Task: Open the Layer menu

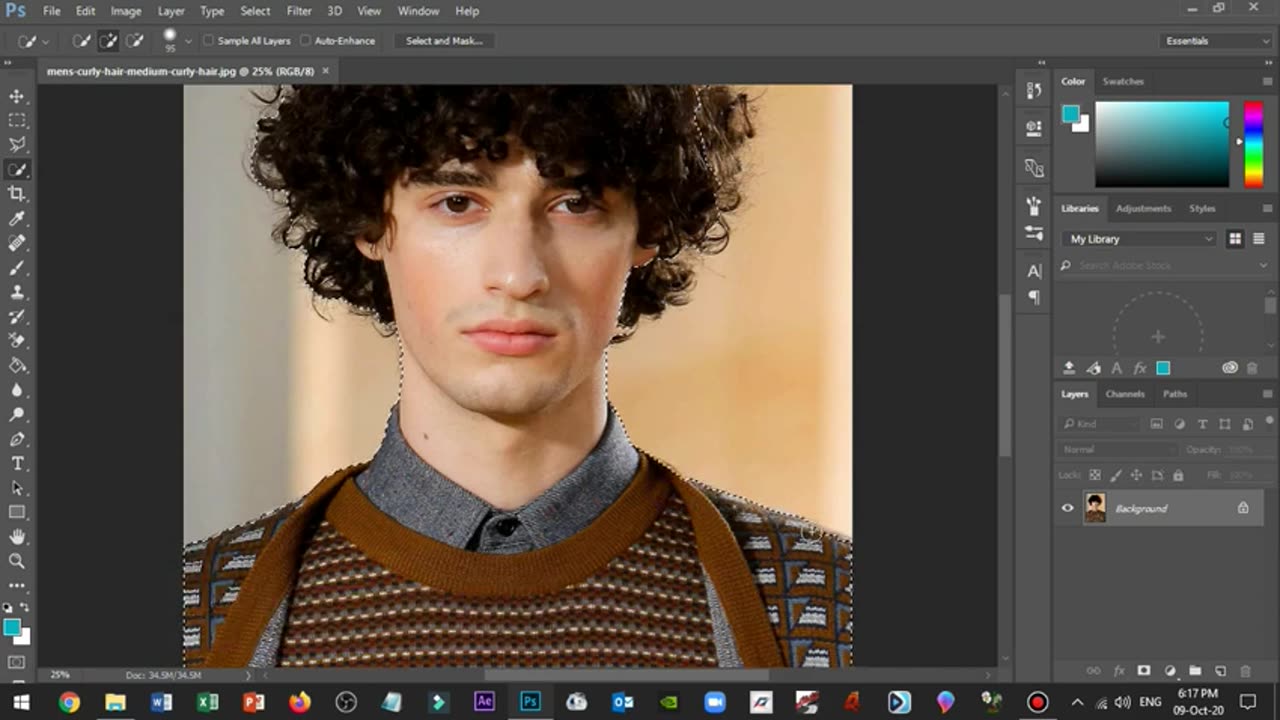Action: 171,11
